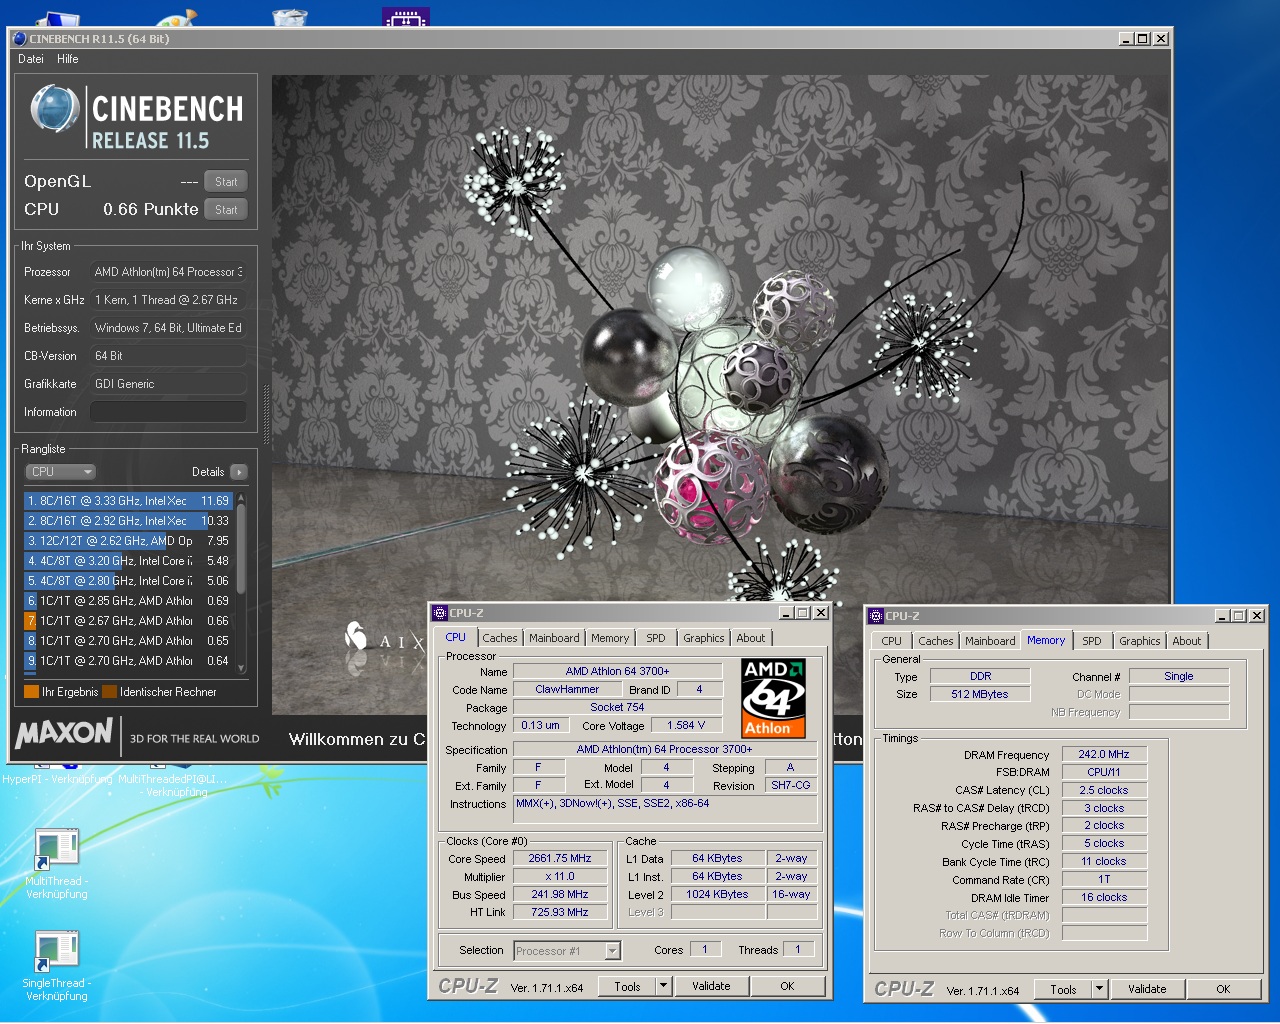Screen dimensions: 1280x1024
Task: Switch to CPU tab in left CPU-Z
Action: point(456,637)
